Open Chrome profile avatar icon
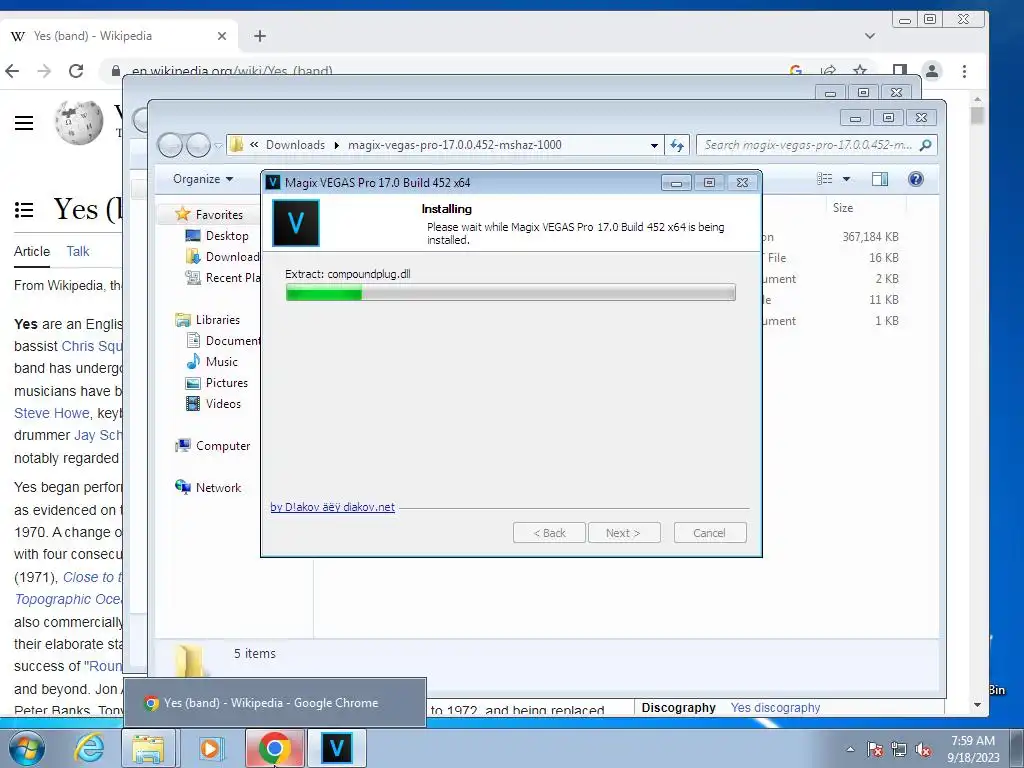 [932, 71]
